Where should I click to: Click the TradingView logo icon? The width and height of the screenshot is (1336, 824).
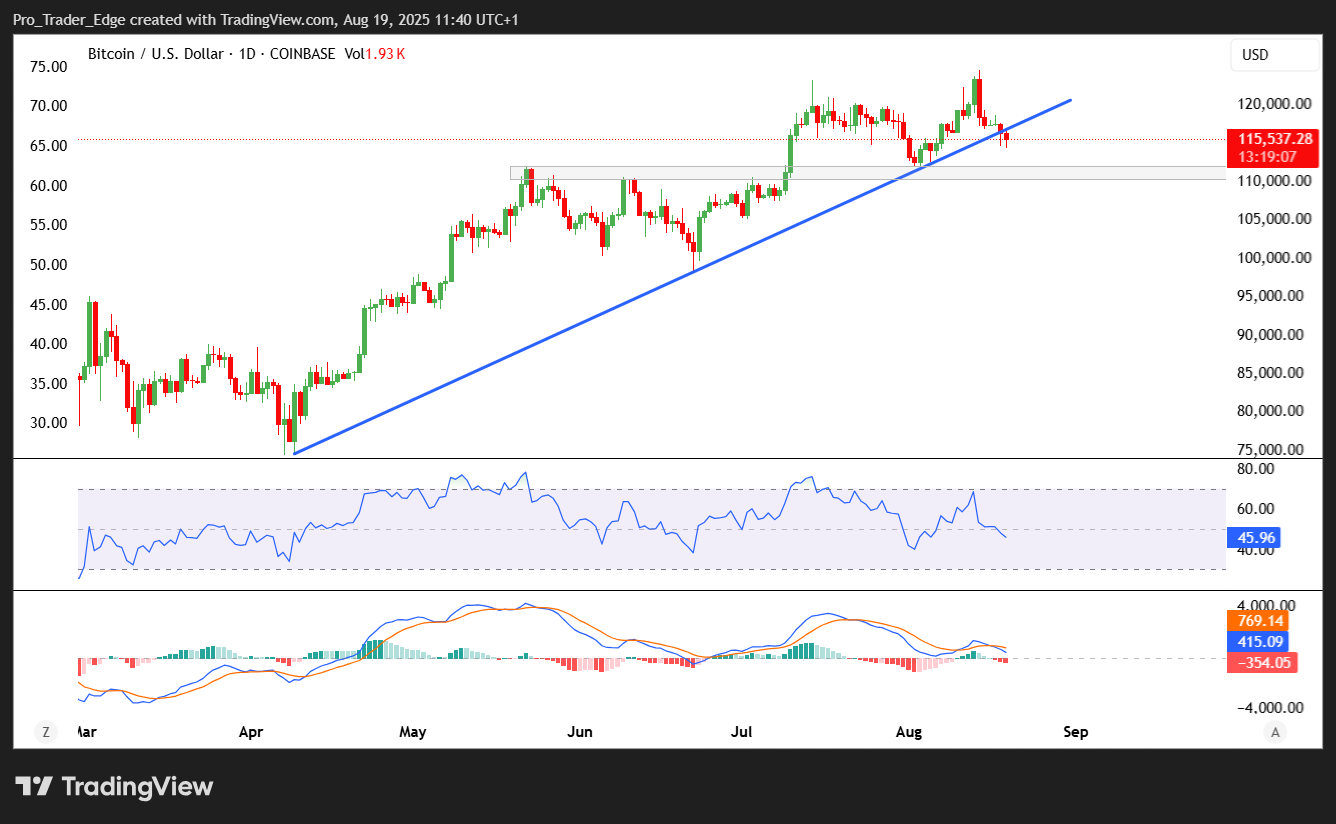point(34,787)
